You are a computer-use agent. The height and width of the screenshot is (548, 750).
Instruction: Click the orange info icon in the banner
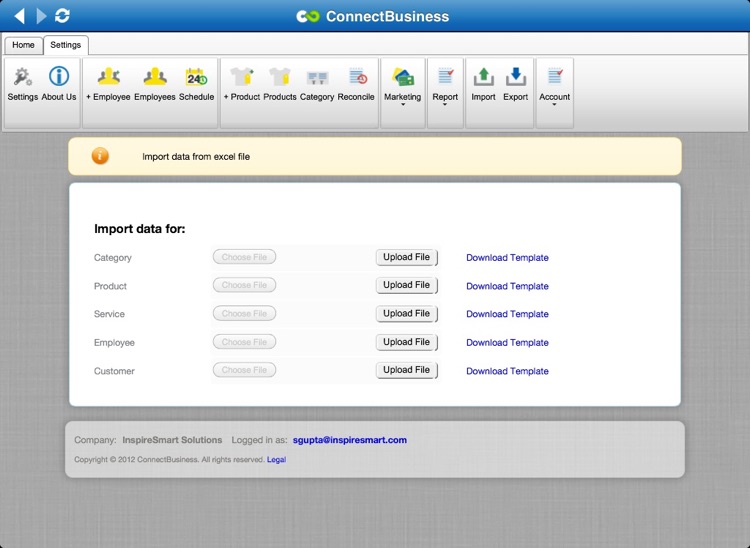click(x=100, y=156)
